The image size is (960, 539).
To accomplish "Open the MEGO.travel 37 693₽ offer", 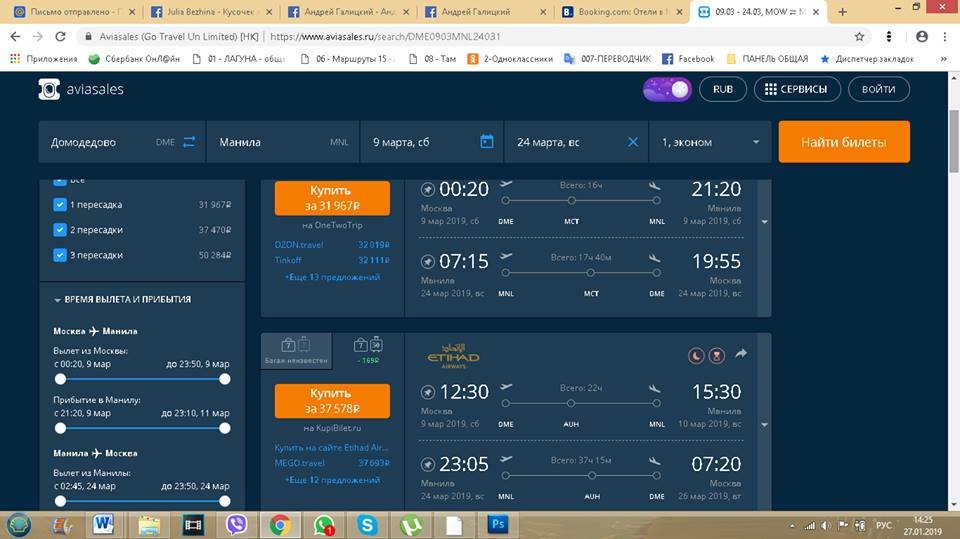I will pyautogui.click(x=332, y=463).
